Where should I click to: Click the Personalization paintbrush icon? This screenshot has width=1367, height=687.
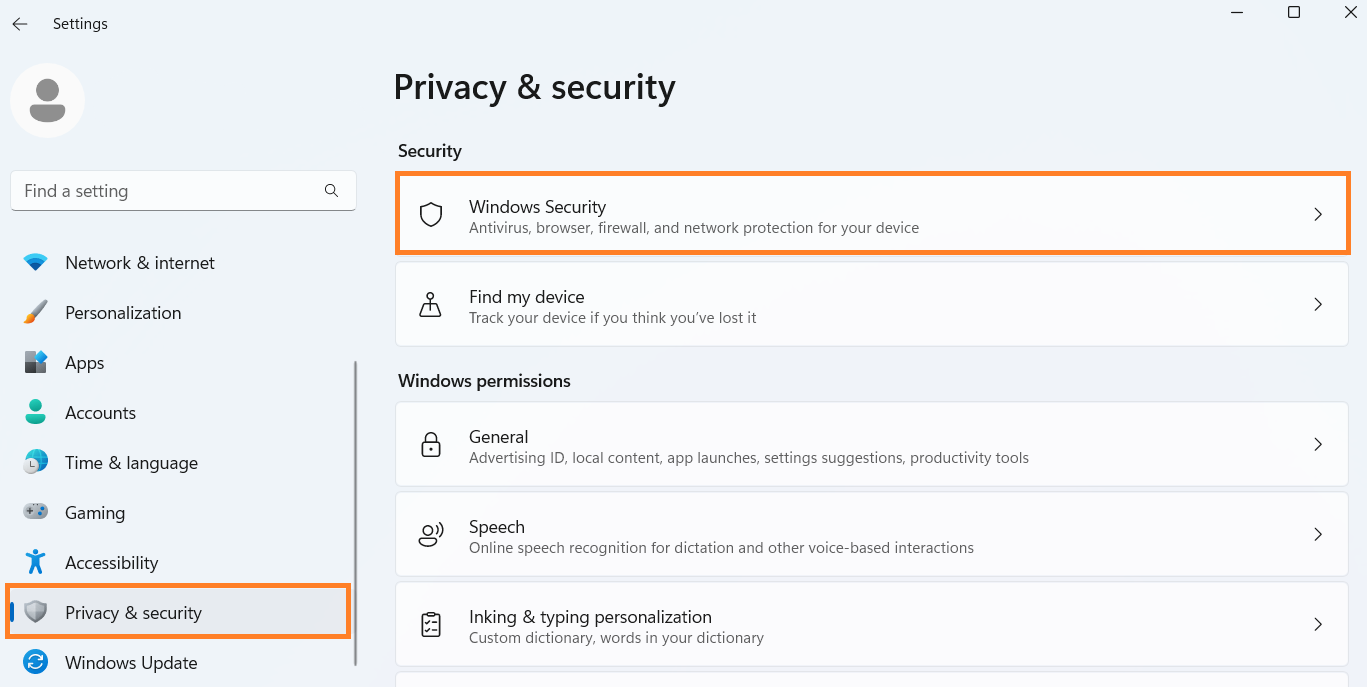click(36, 313)
